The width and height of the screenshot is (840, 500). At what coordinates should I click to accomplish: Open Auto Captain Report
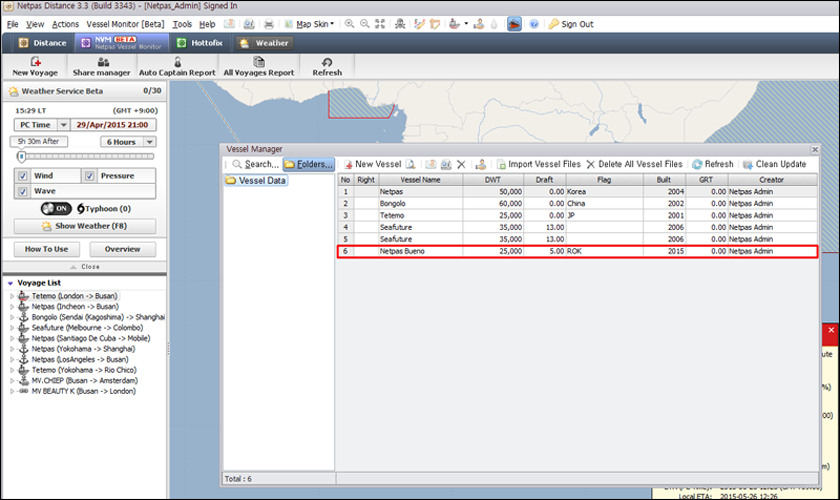(x=177, y=66)
